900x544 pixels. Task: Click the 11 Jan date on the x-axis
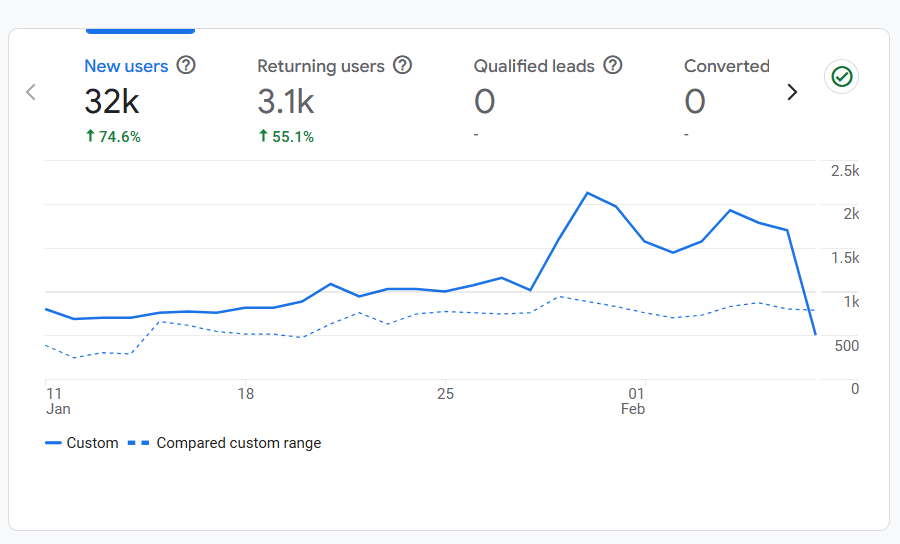click(x=57, y=401)
